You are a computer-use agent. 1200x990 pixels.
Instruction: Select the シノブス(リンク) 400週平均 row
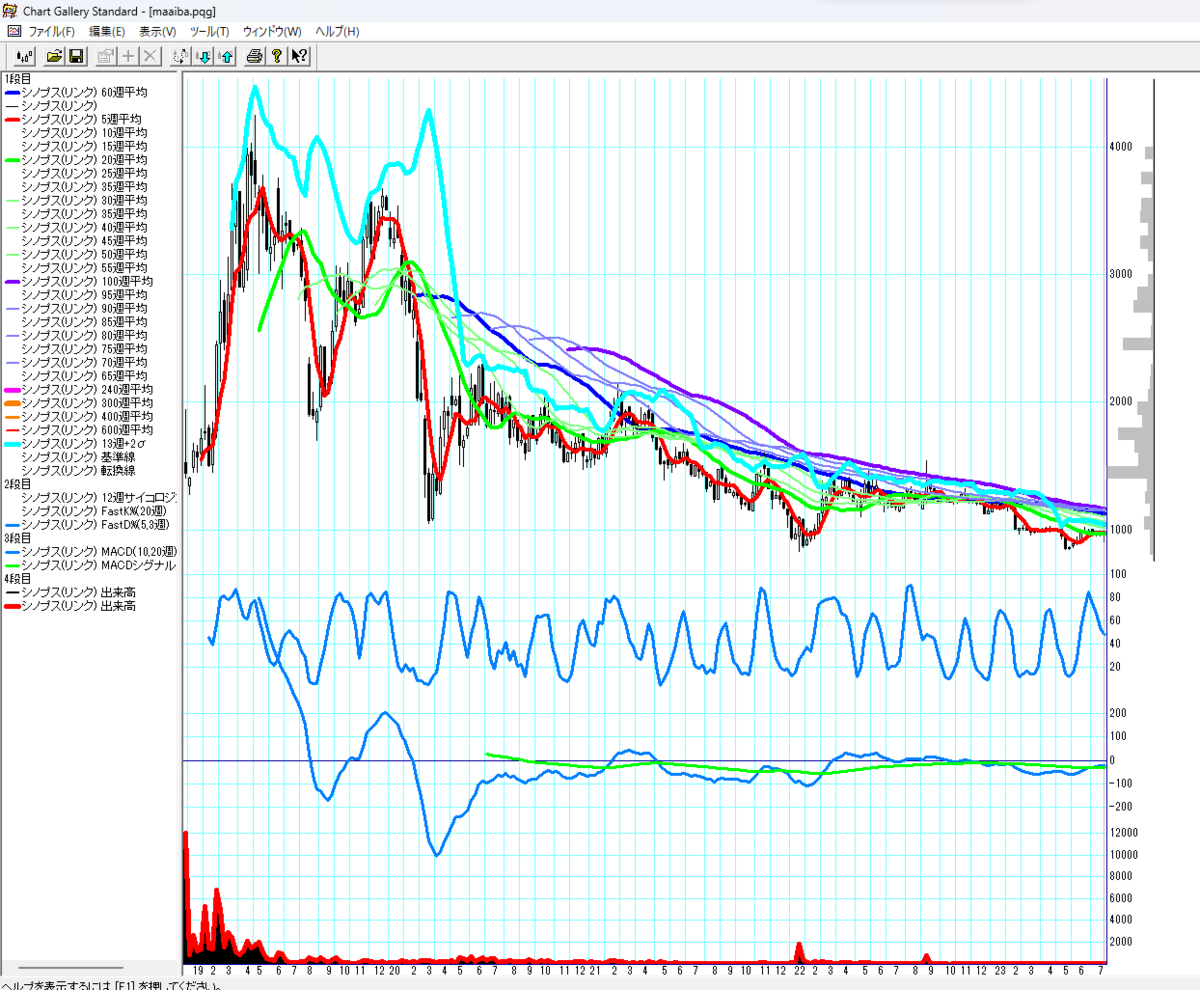tap(79, 416)
